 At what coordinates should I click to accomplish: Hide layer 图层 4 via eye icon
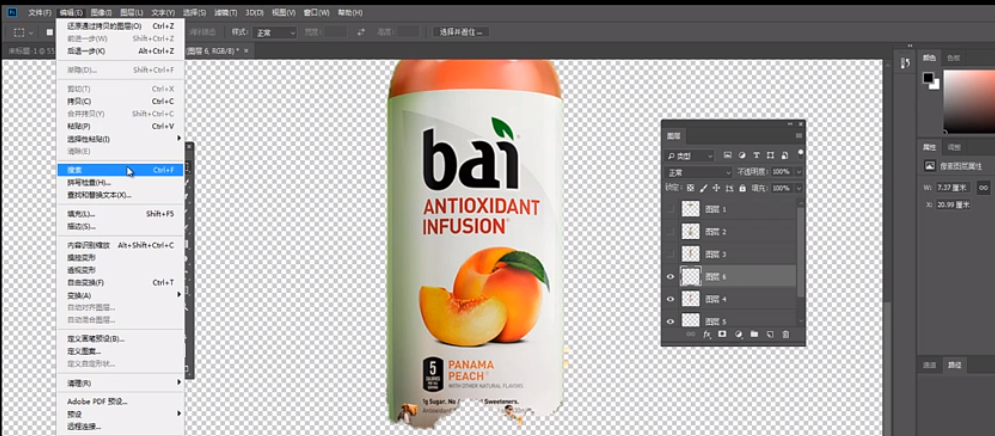tap(670, 299)
